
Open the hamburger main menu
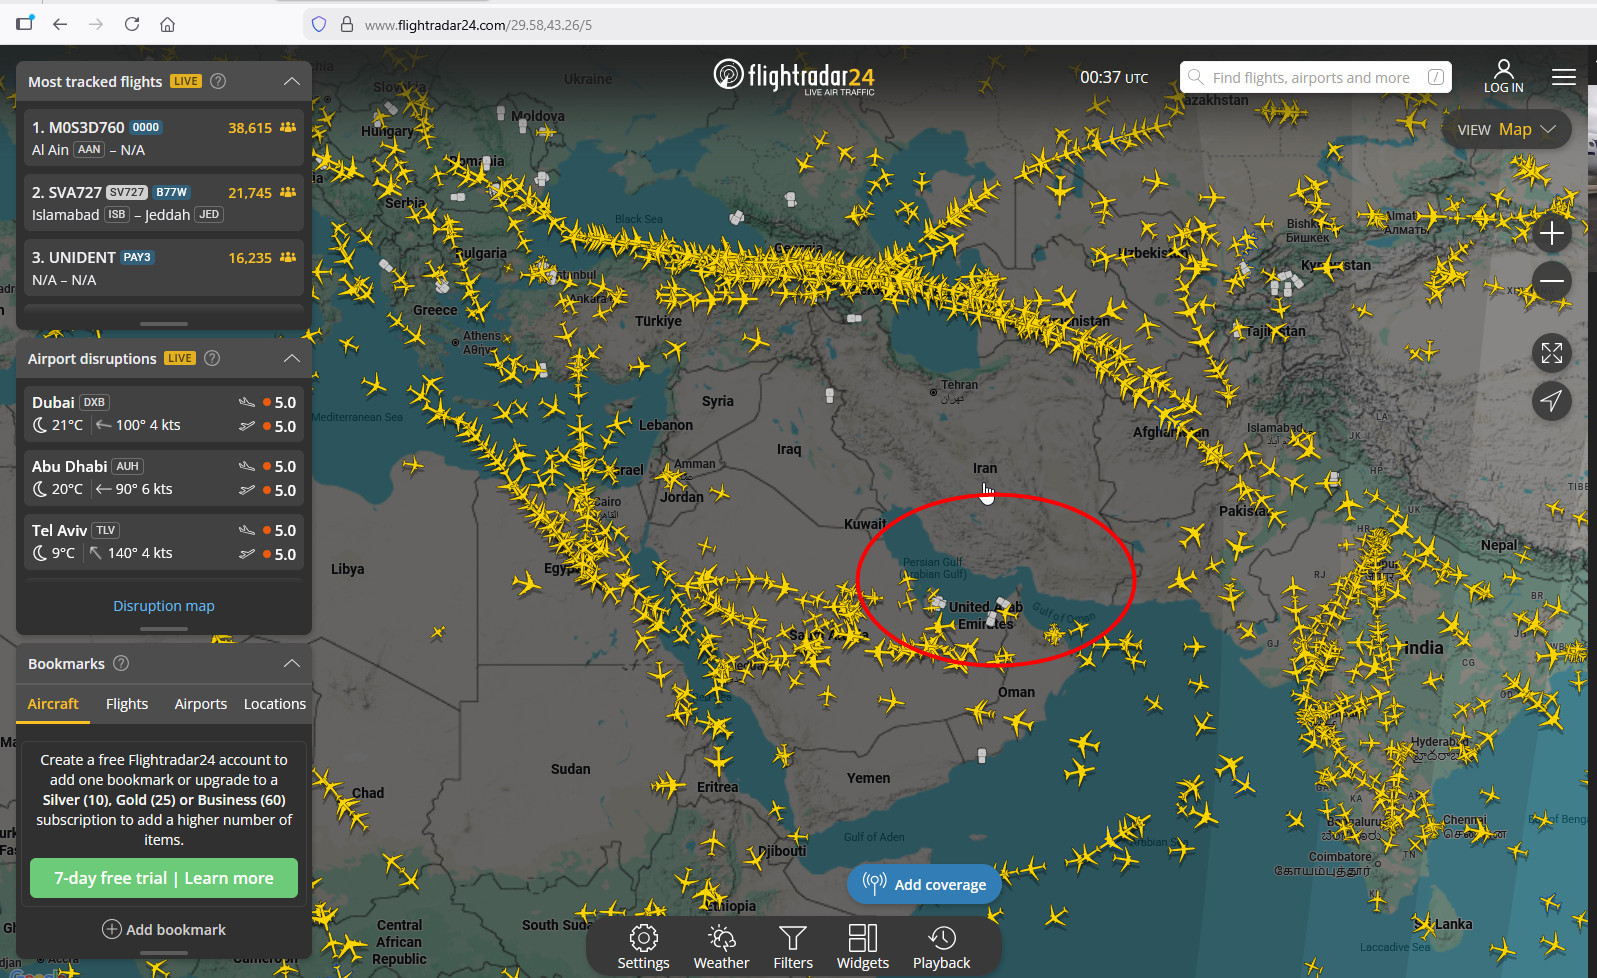(x=1564, y=77)
